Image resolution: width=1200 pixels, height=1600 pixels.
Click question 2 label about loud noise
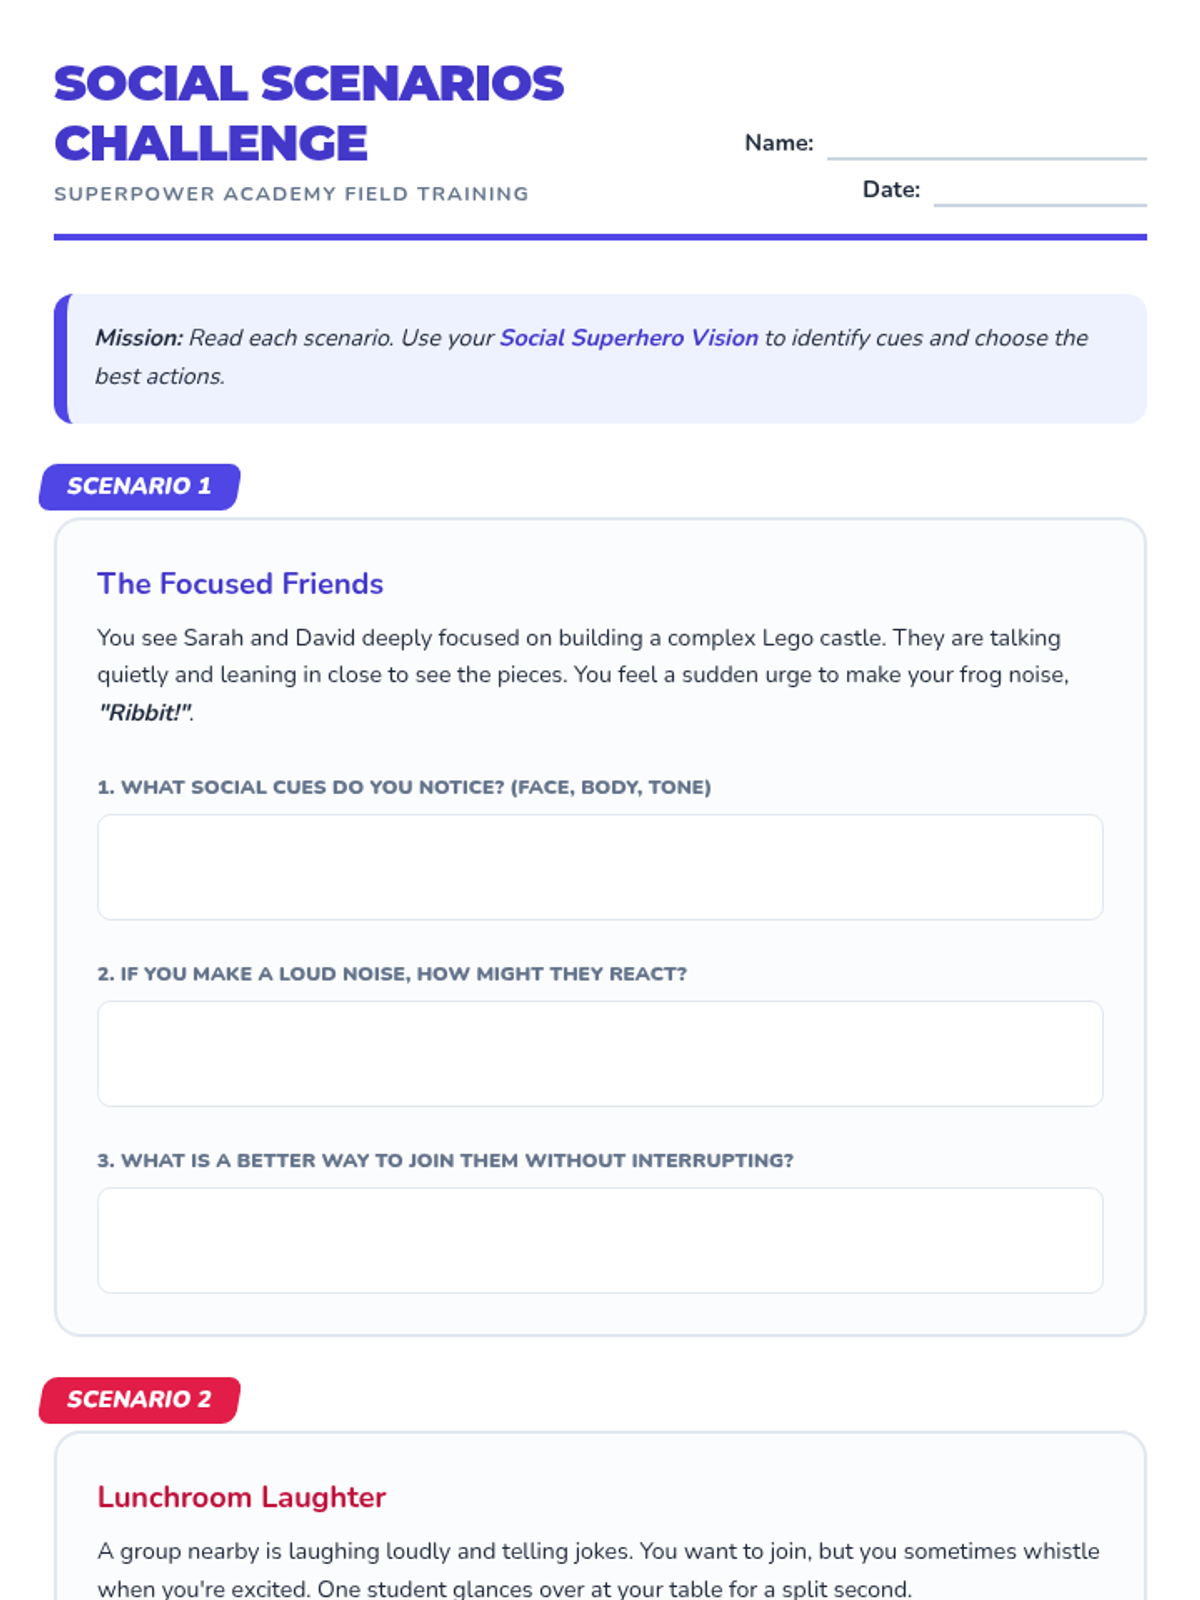point(392,974)
